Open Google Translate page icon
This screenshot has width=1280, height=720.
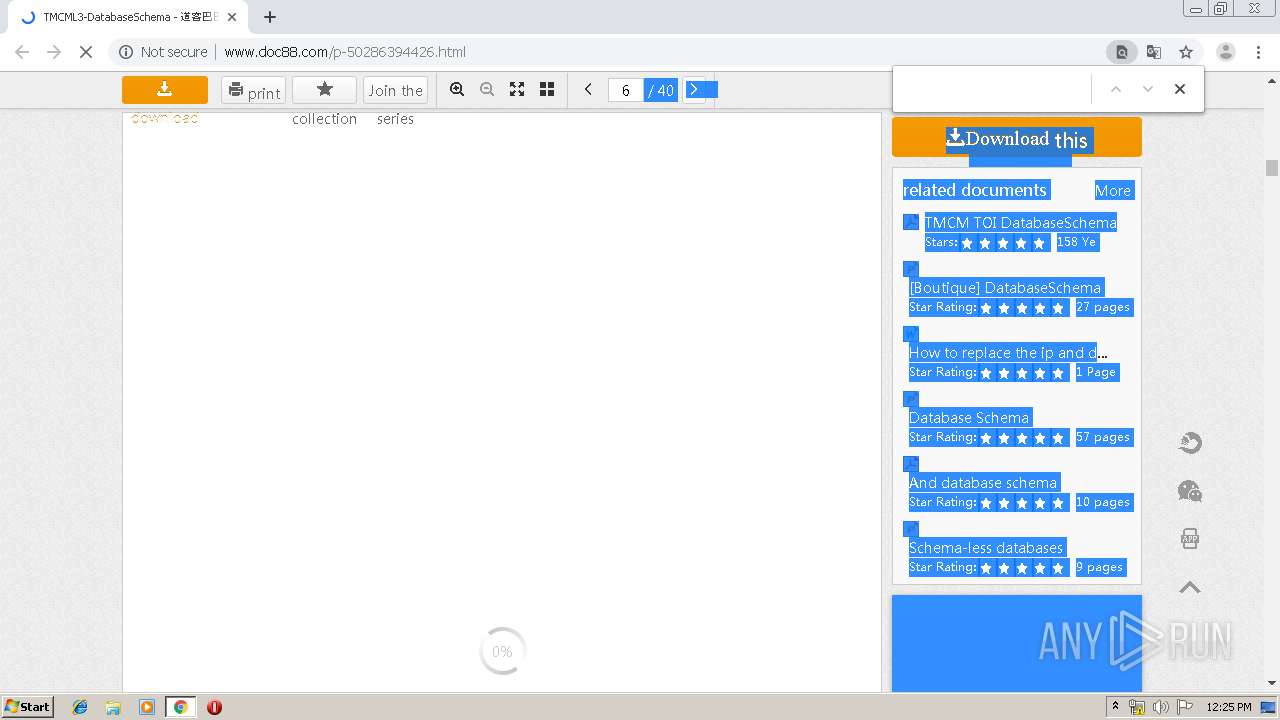click(x=1154, y=52)
